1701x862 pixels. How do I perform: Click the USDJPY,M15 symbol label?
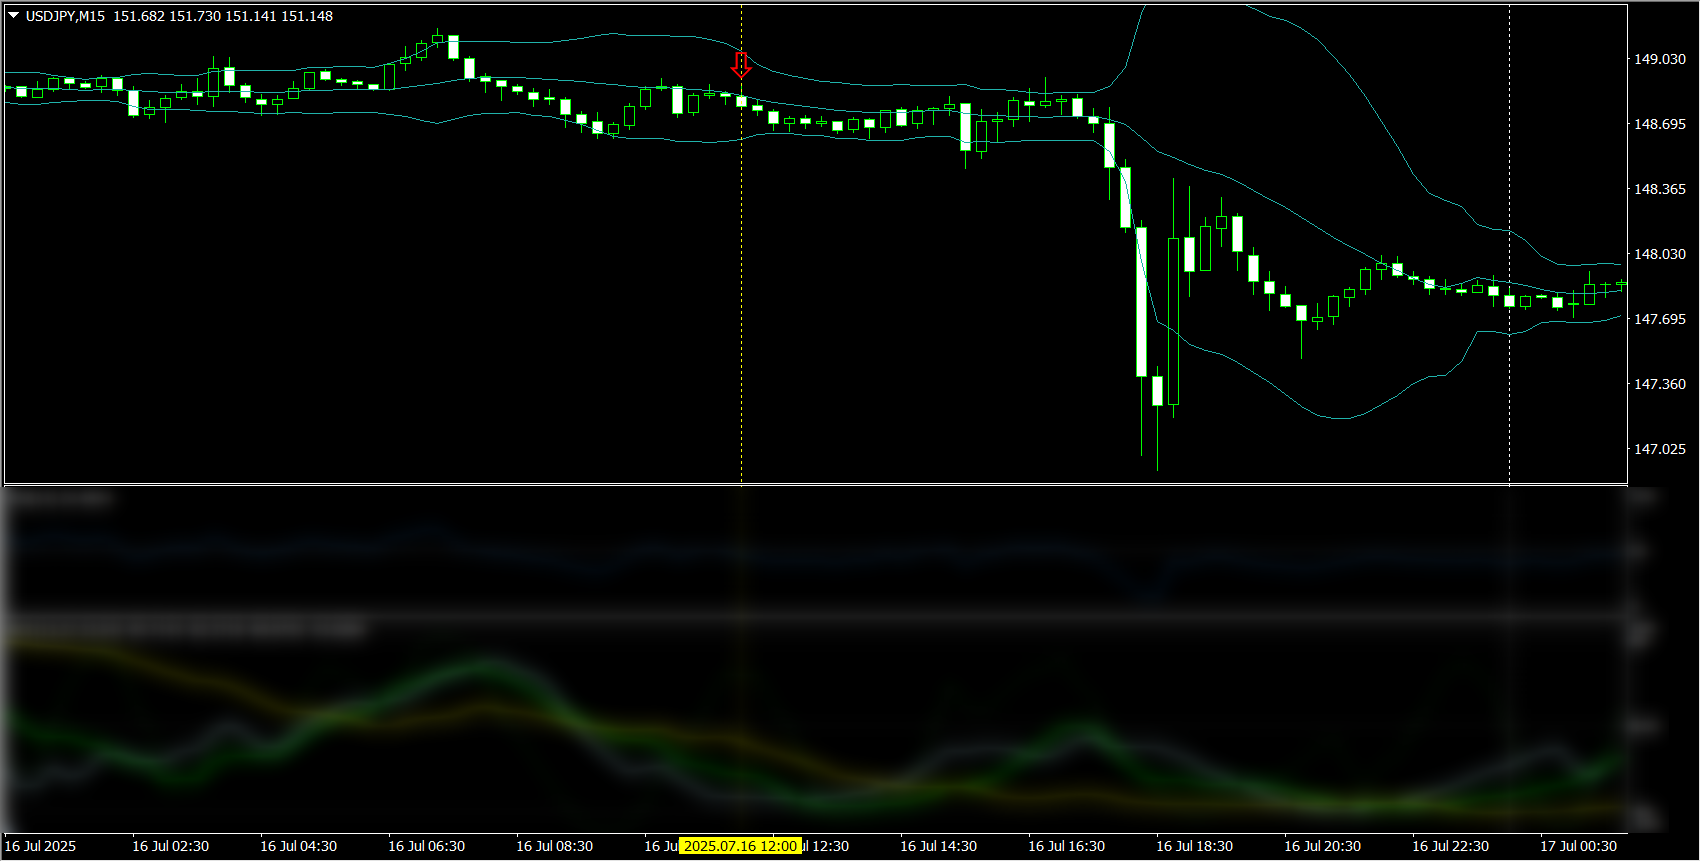65,16
